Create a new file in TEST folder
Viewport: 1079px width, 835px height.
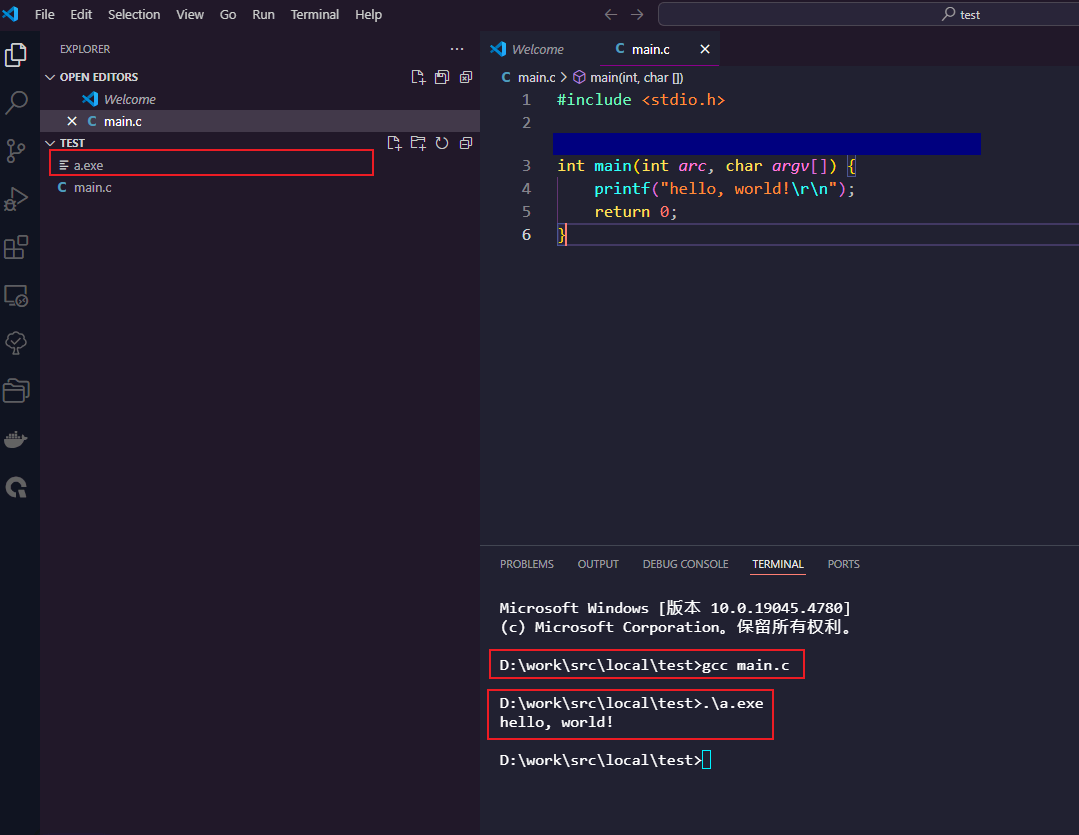pos(394,143)
